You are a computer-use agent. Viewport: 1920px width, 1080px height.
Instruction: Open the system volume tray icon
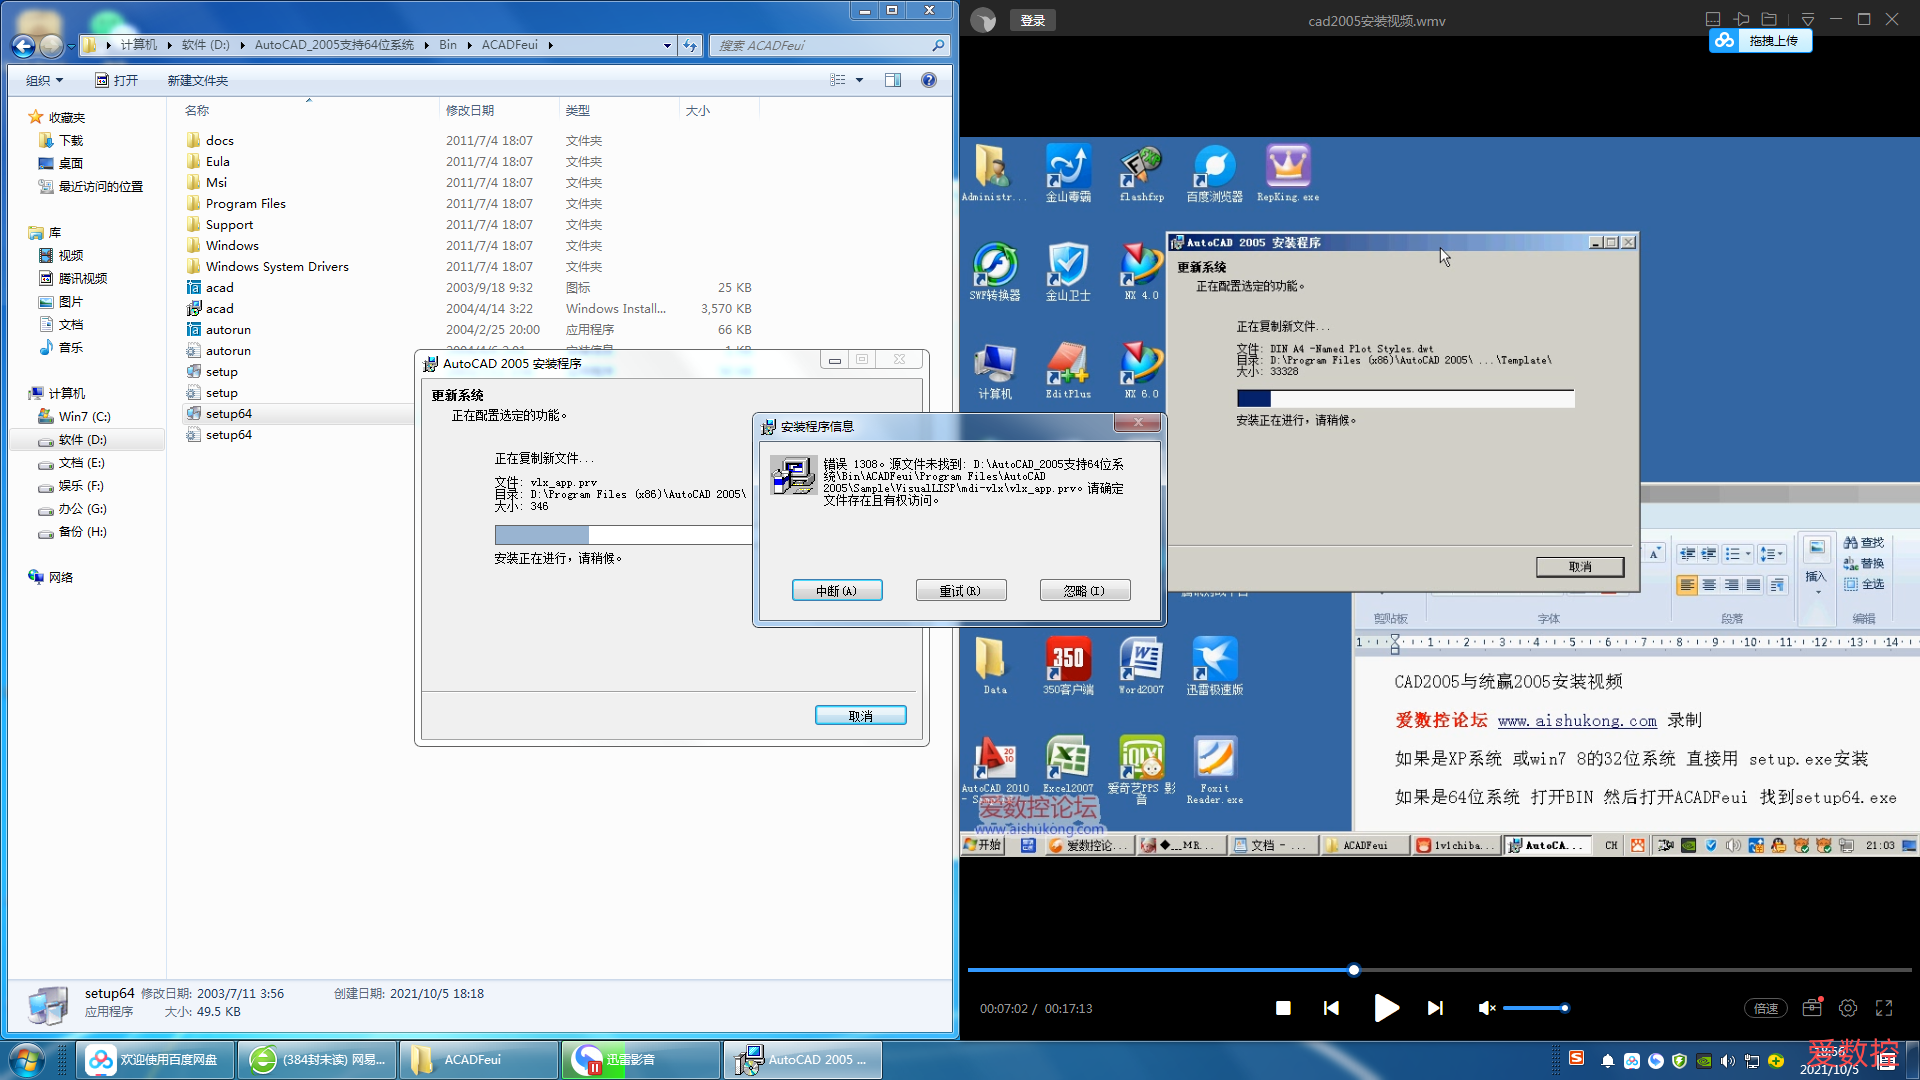[1728, 1061]
